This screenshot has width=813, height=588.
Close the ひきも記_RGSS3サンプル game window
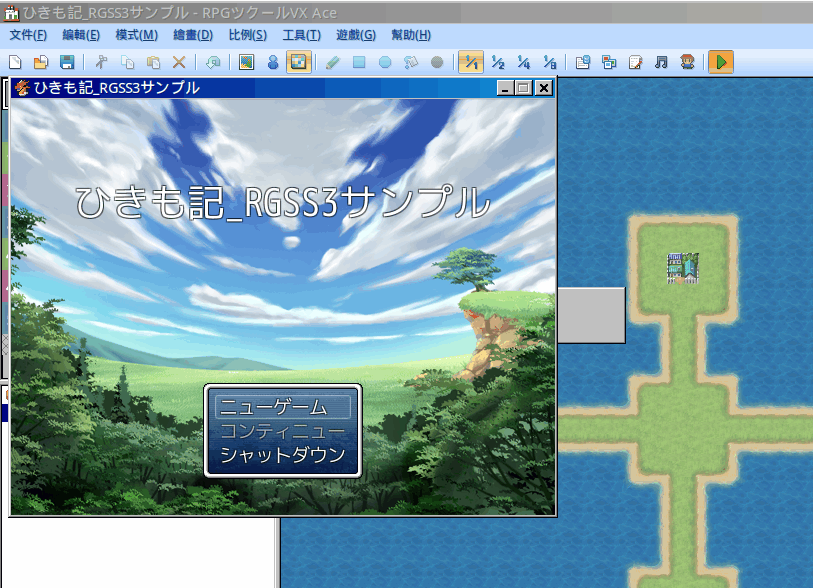[543, 88]
